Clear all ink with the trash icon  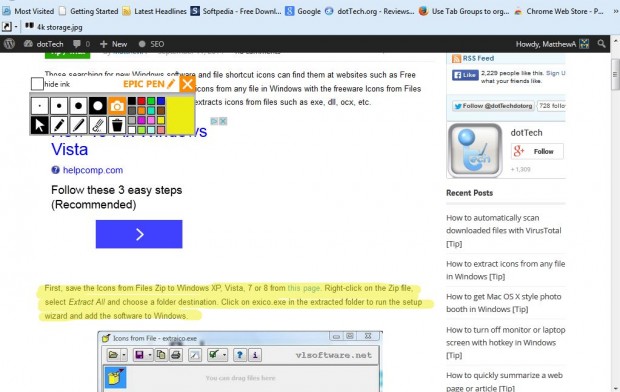(117, 125)
